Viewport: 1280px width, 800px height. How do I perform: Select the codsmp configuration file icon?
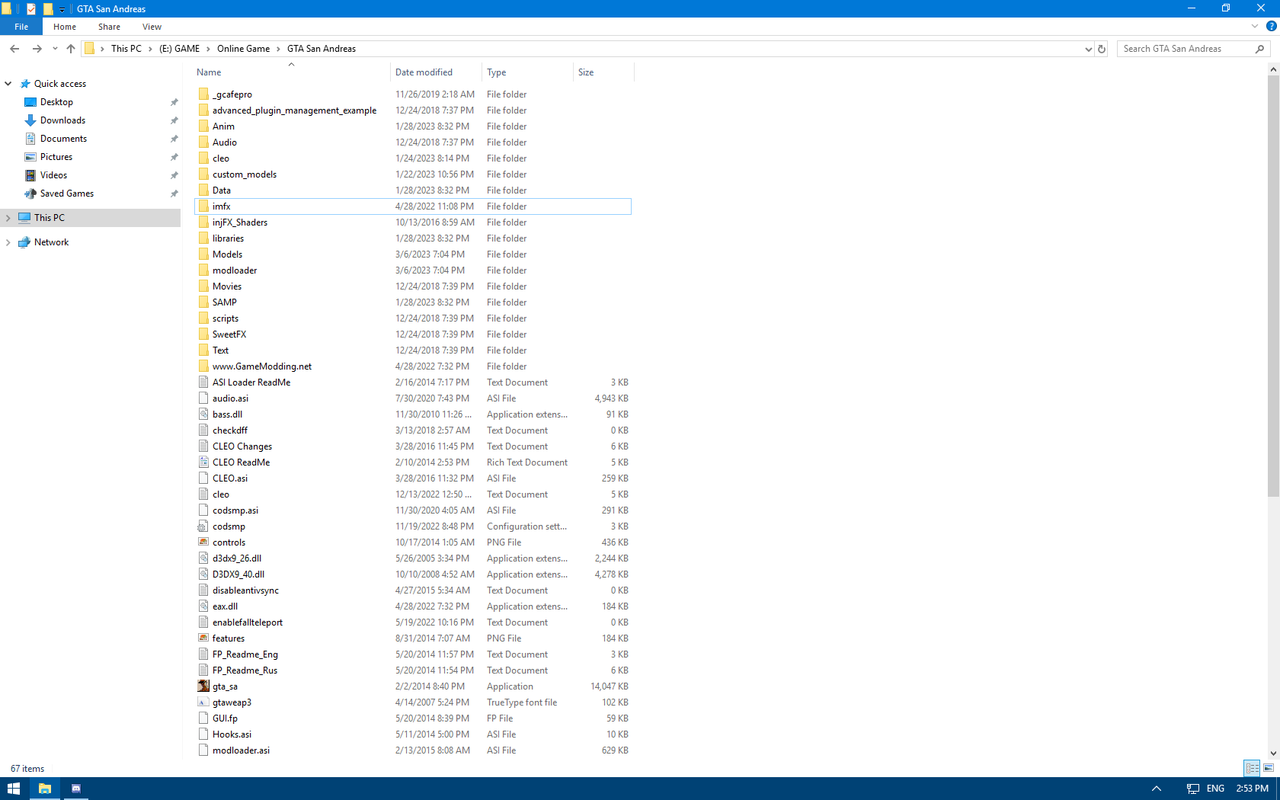[x=204, y=526]
